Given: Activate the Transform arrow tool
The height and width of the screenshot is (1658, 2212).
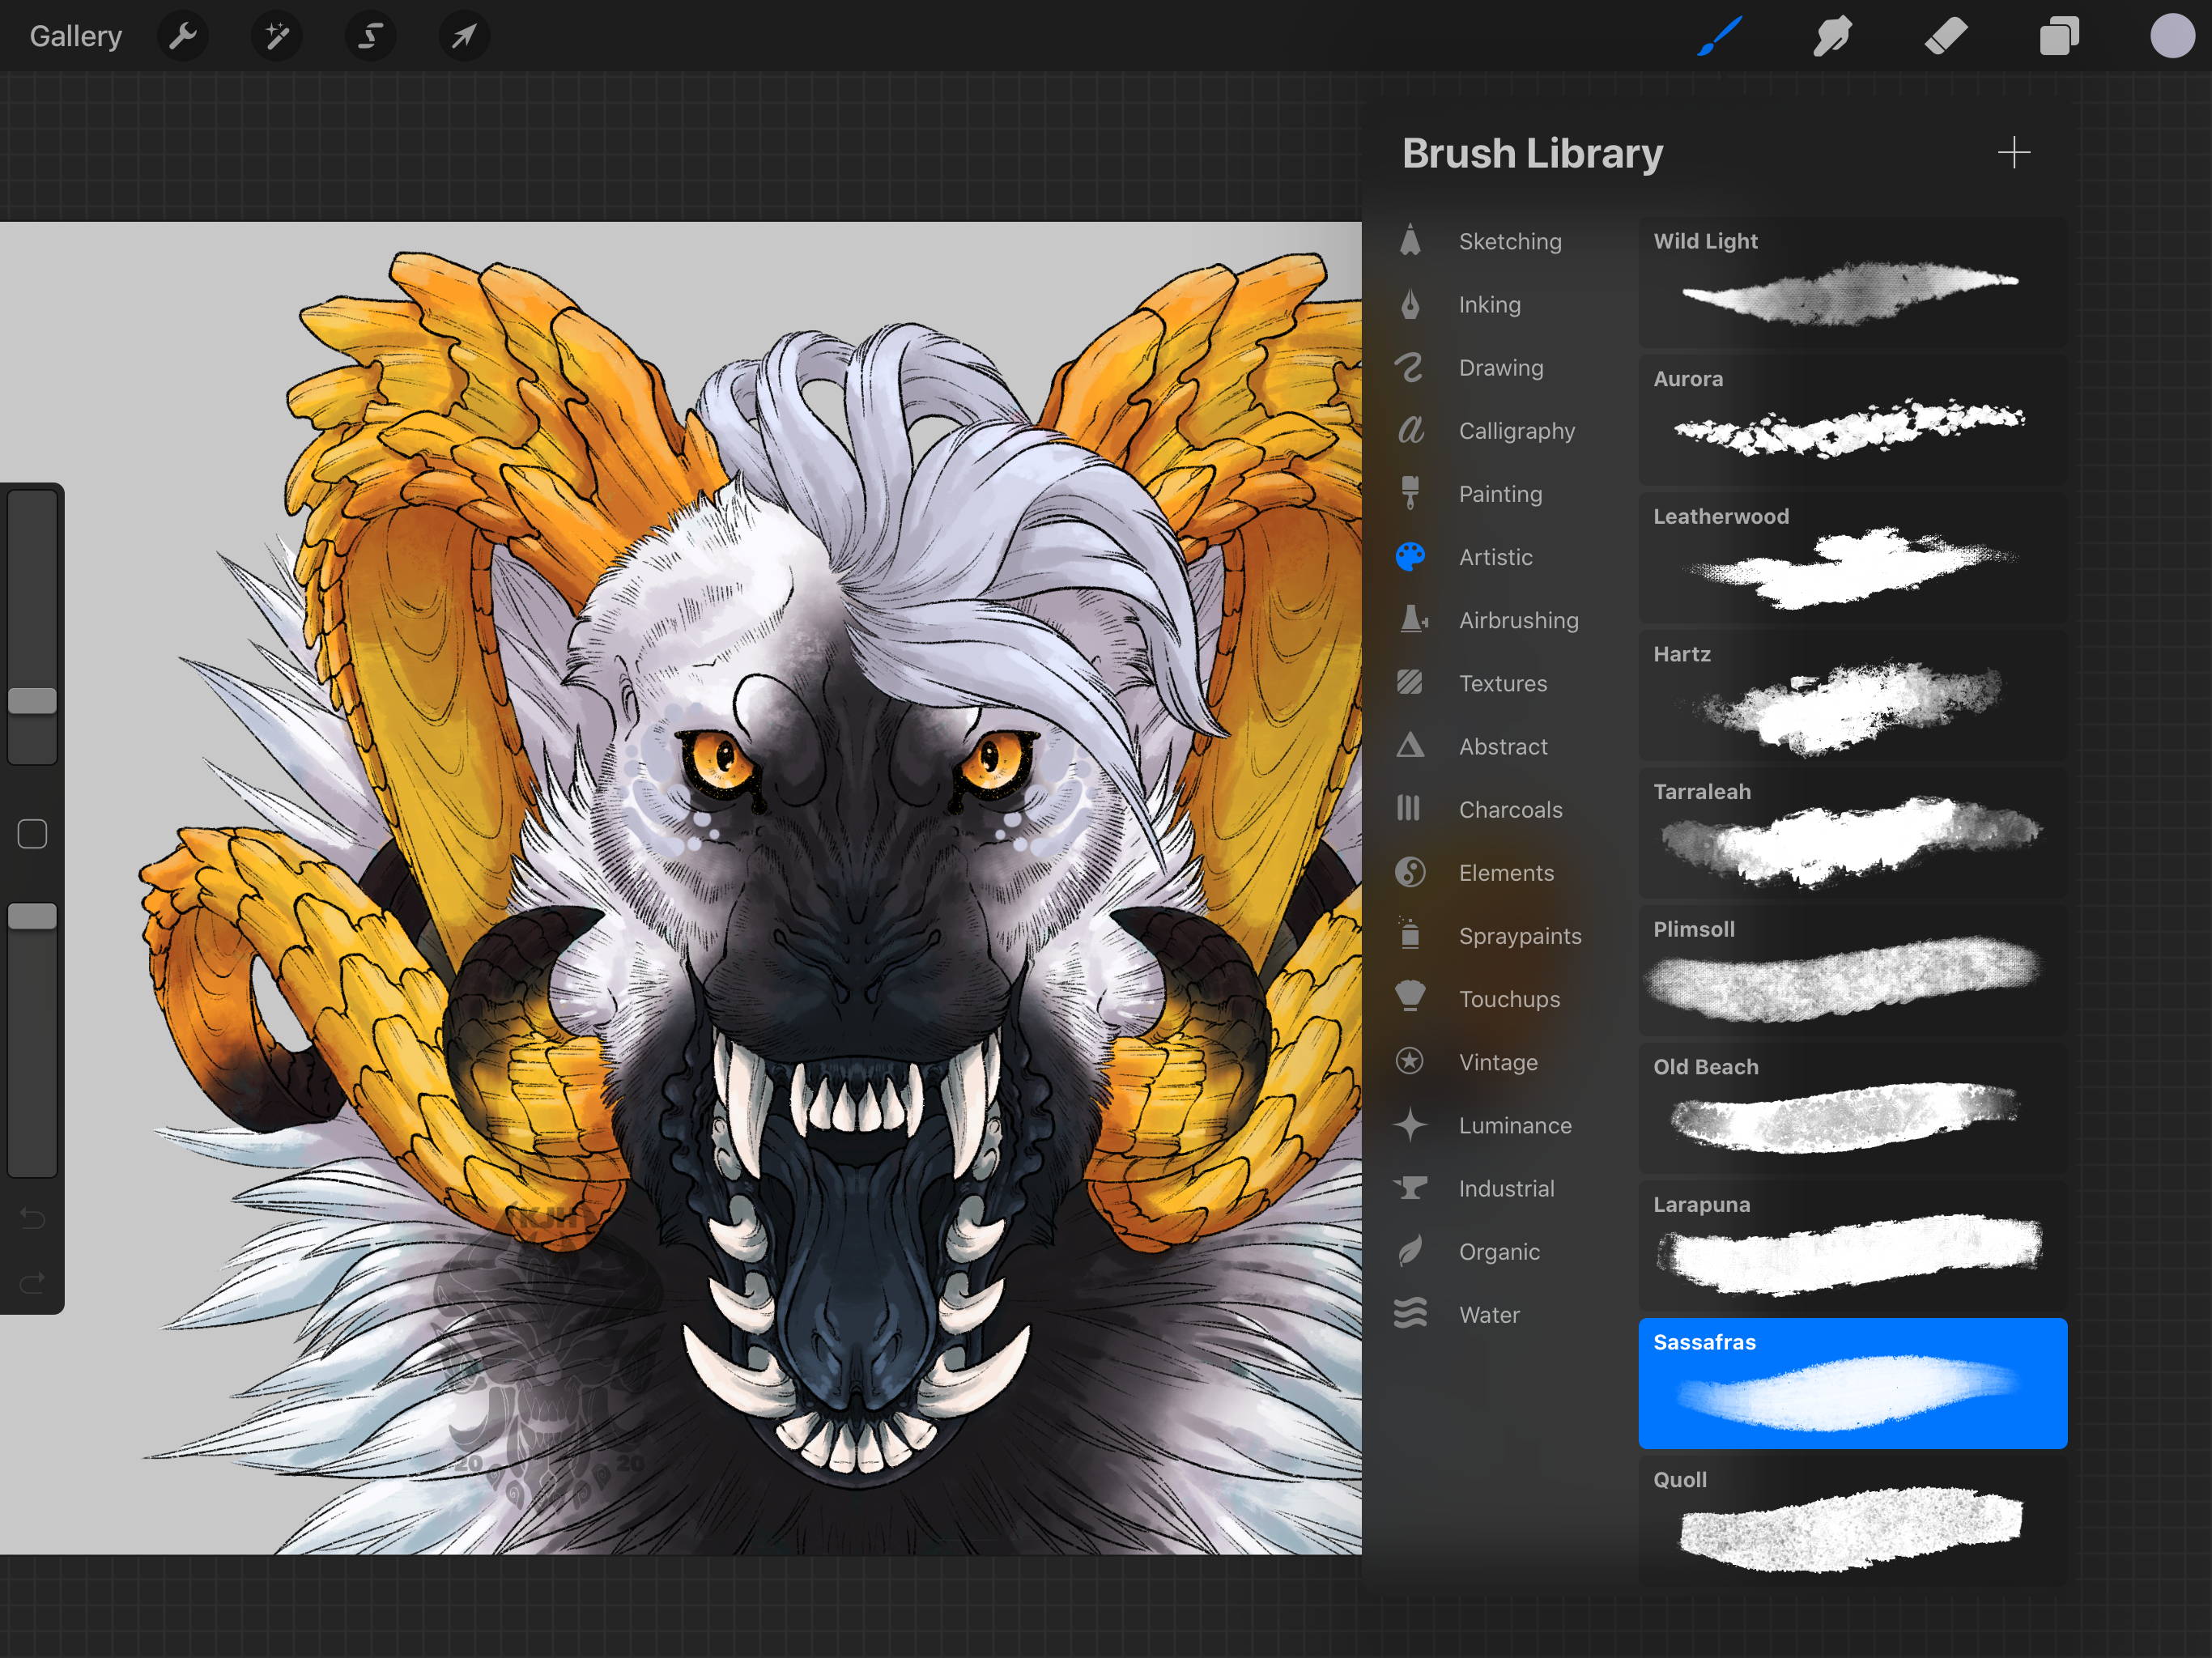Looking at the screenshot, I should 464,37.
